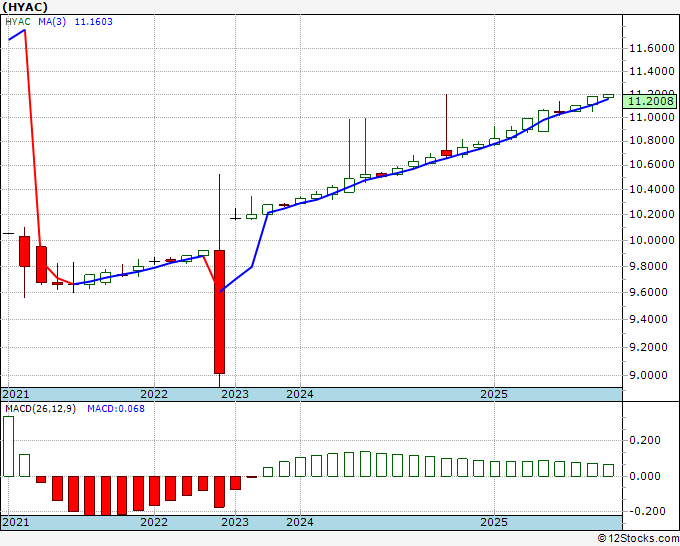Click 2021 on the price chart timeline
This screenshot has width=680, height=546.
pos(16,394)
